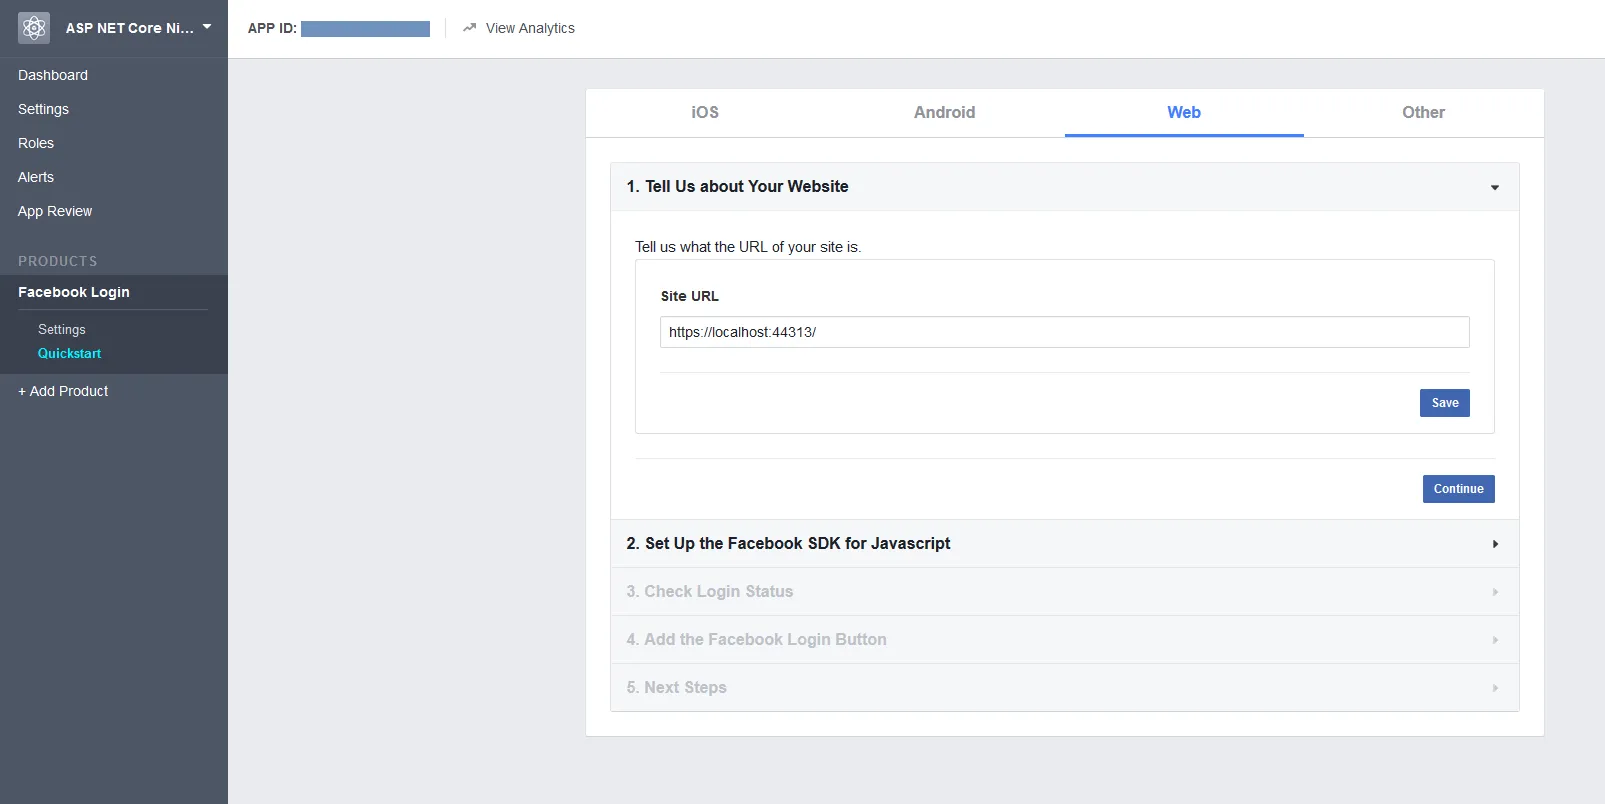Click the 'Site URL' field label
1605x804 pixels.
[x=690, y=296]
